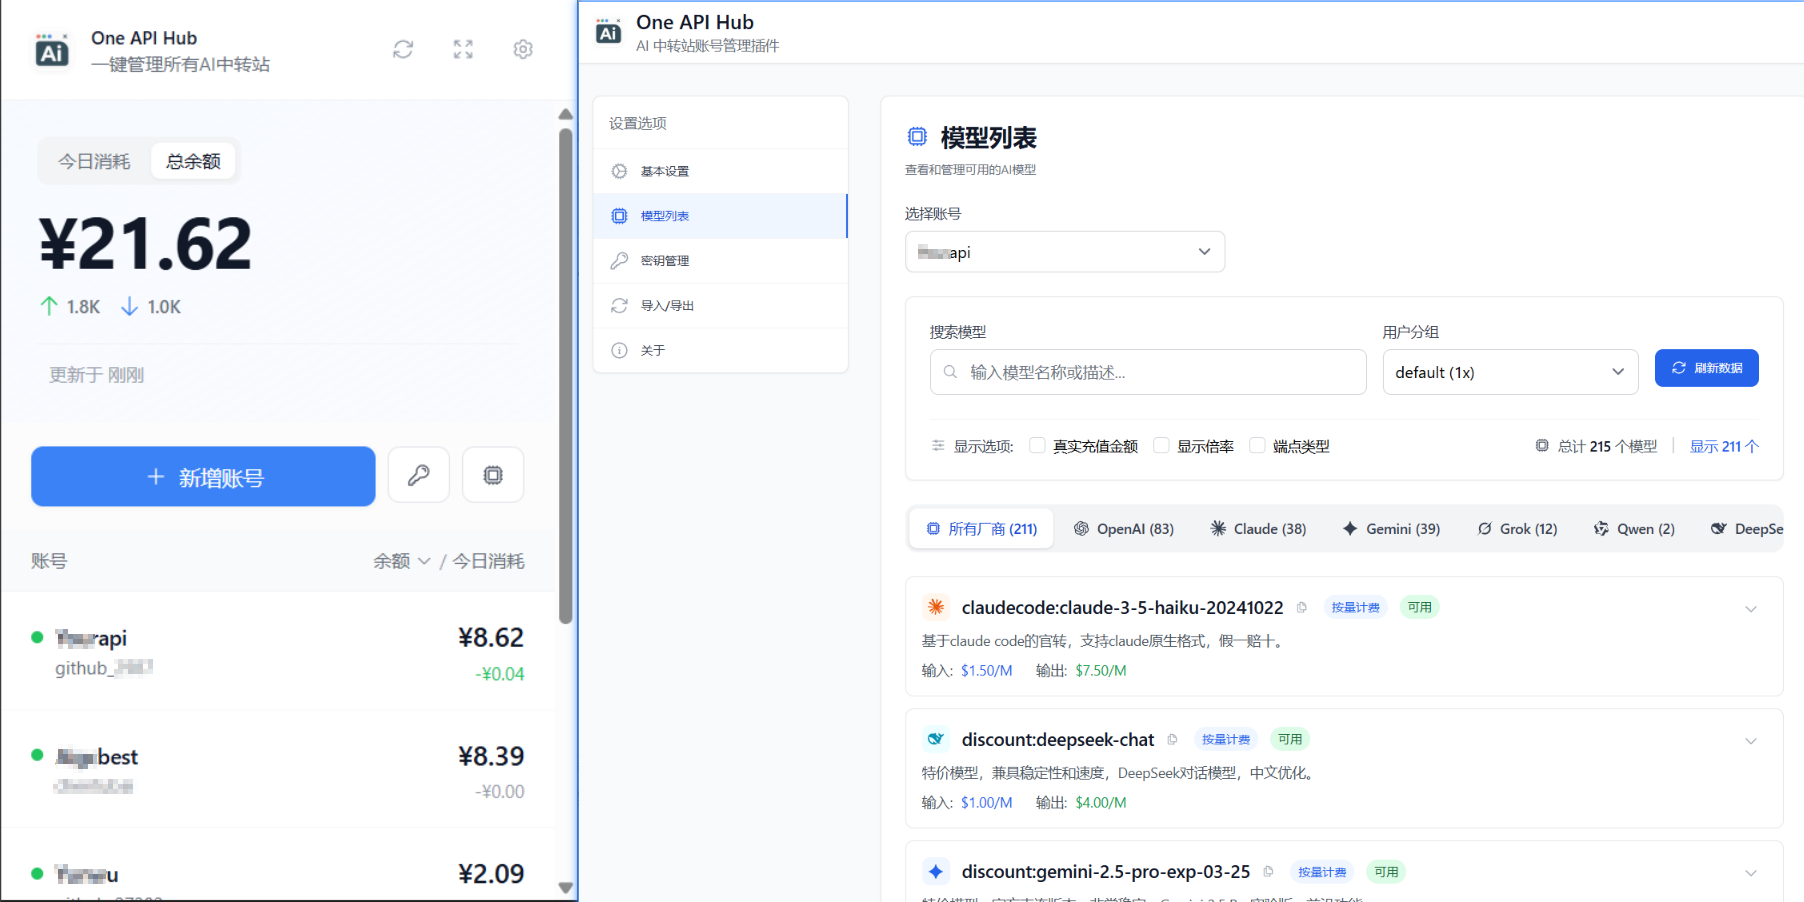Select 模型列表 in settings sidebar
1804x902 pixels.
[720, 216]
